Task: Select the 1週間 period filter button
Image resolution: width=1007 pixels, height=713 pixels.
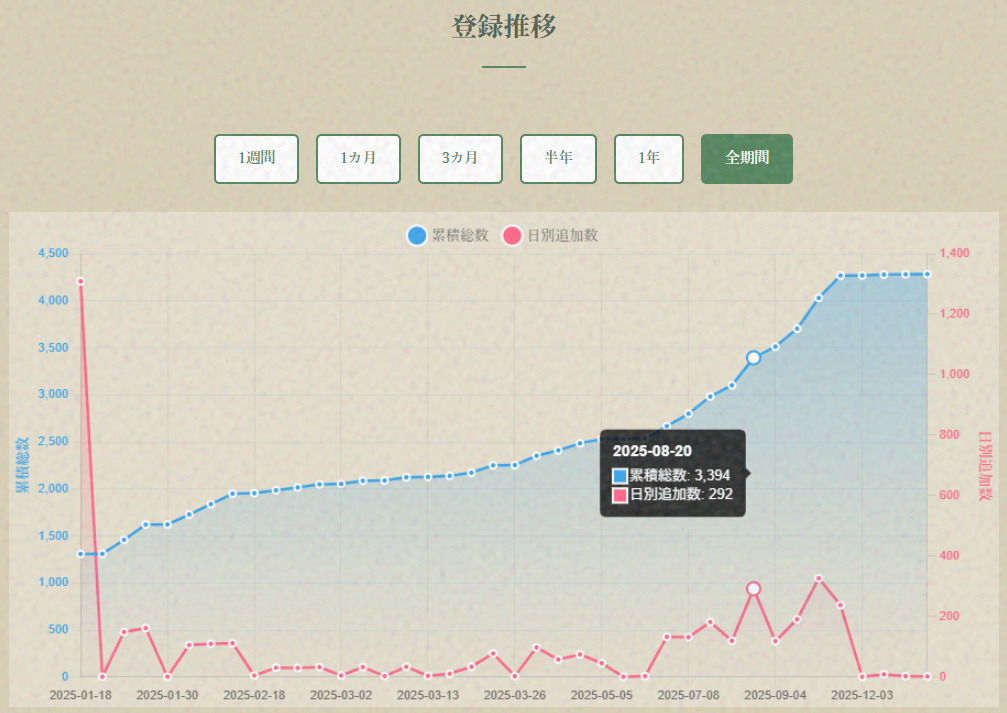Action: click(x=256, y=158)
